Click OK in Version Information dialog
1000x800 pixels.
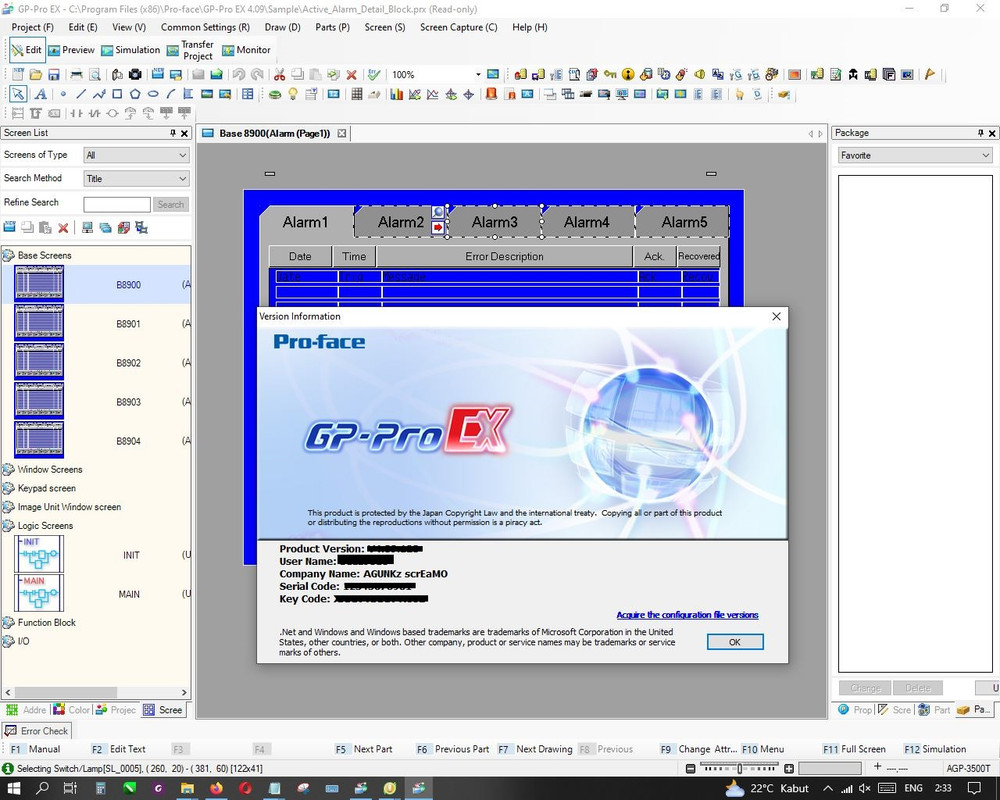(x=735, y=642)
